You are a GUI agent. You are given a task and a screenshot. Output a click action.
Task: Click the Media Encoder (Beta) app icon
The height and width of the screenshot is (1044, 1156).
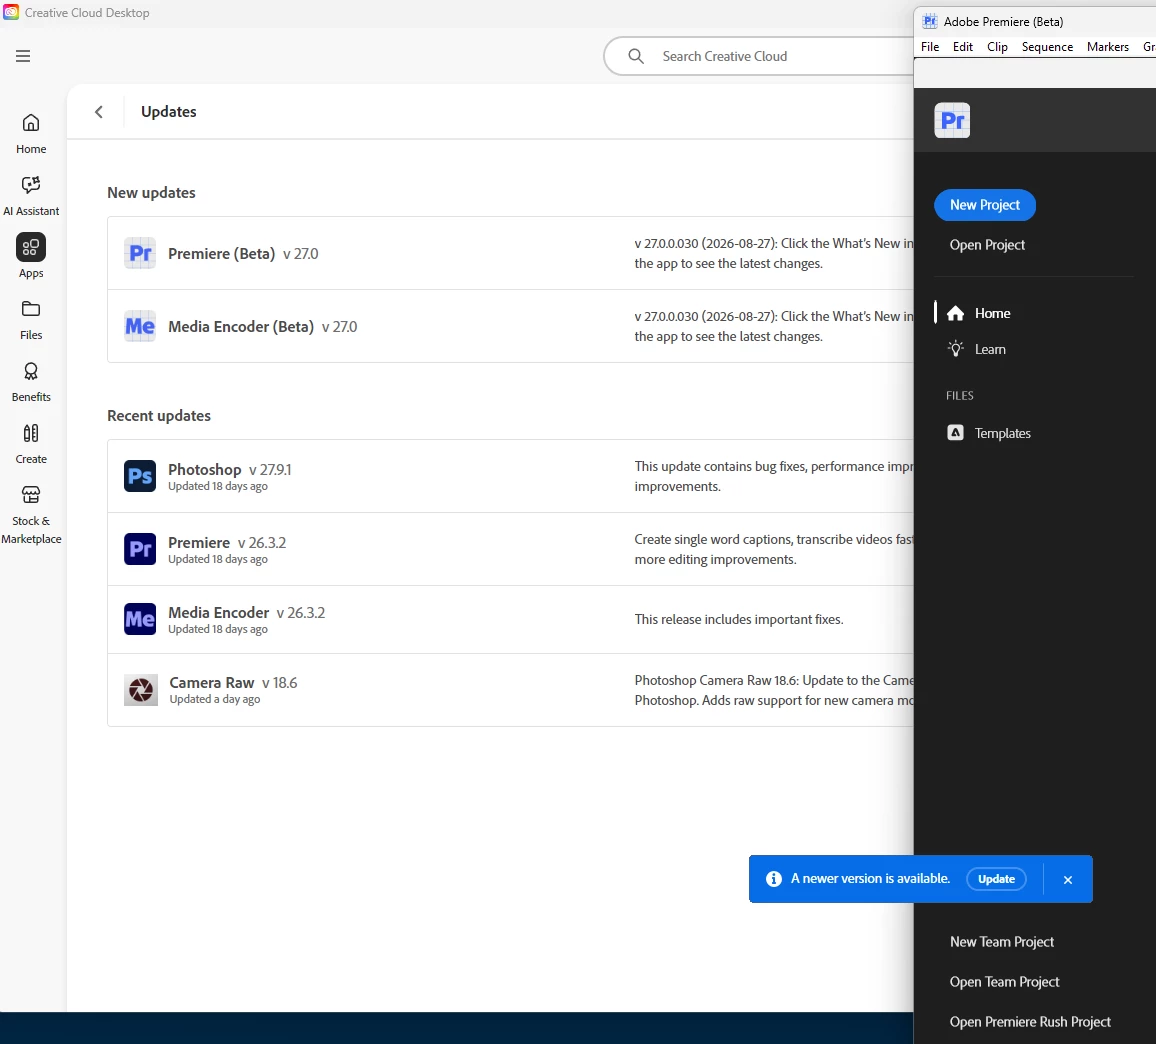[140, 326]
